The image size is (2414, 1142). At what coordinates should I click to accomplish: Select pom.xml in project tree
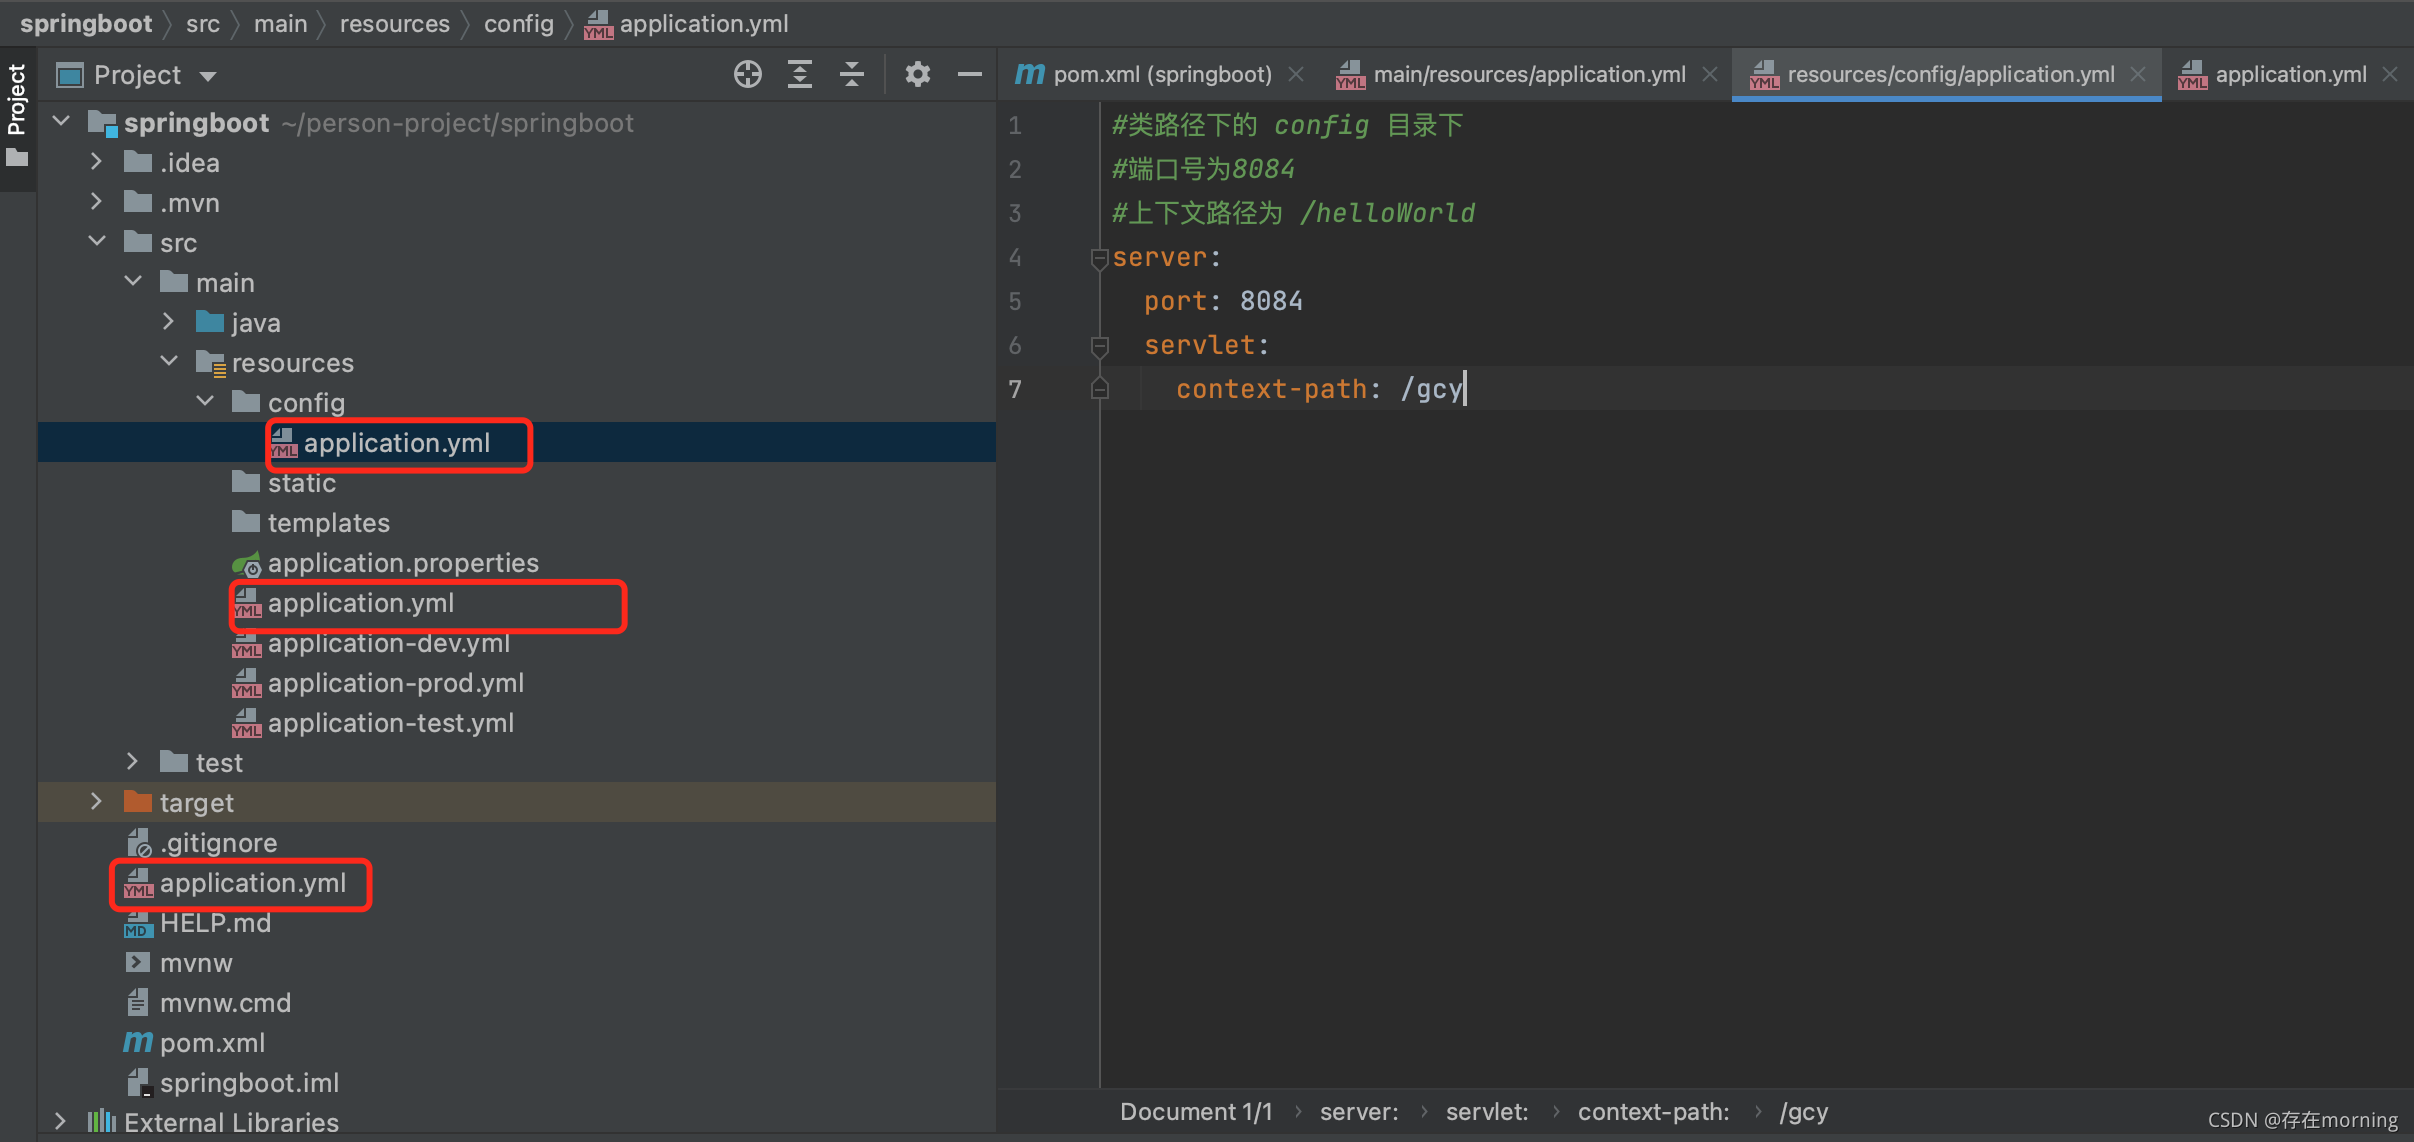[212, 1043]
